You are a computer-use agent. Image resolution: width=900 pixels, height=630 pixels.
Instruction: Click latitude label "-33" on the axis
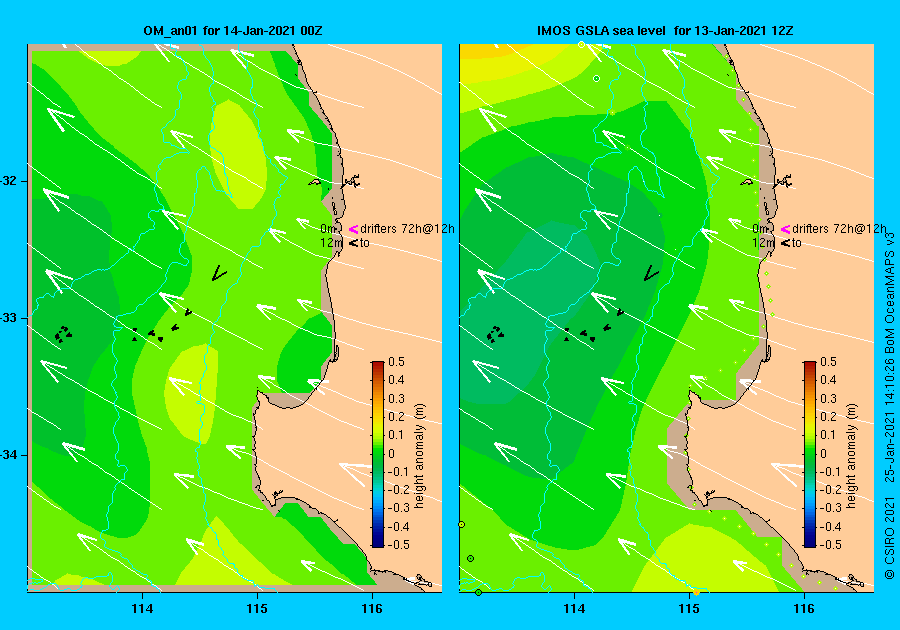[10, 318]
